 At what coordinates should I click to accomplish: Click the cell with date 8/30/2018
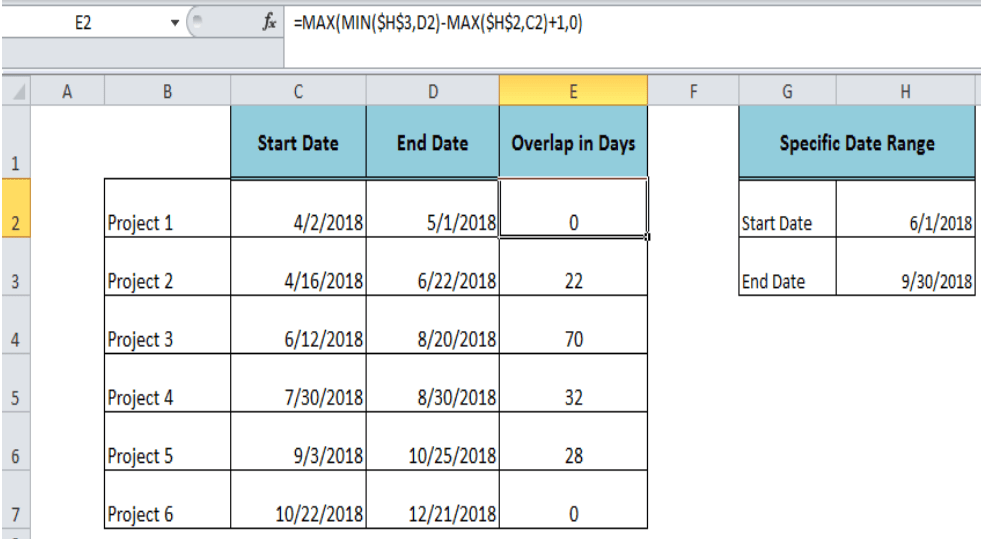[433, 383]
